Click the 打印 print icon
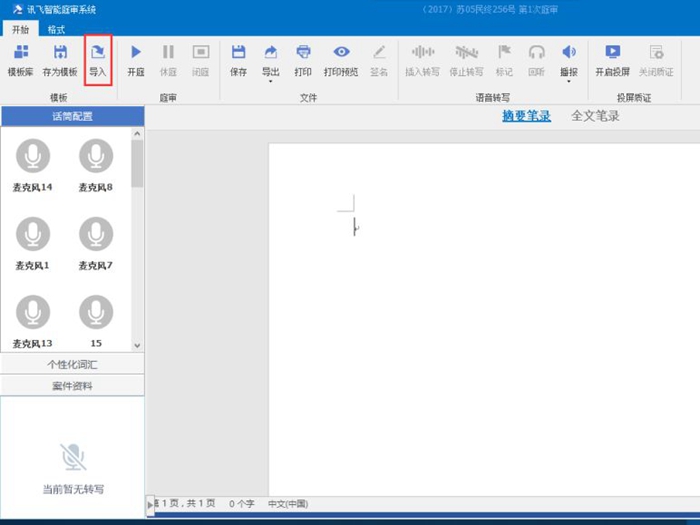Image resolution: width=700 pixels, height=525 pixels. point(303,59)
